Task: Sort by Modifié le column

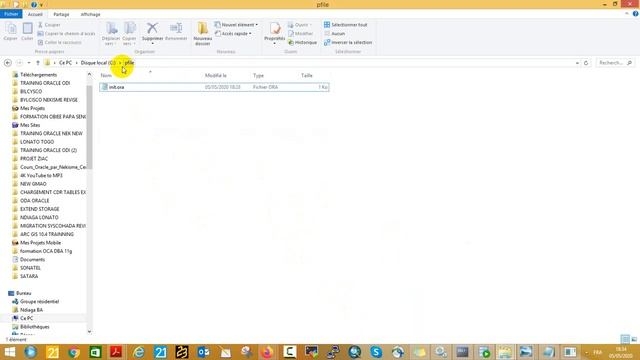Action: (216, 76)
